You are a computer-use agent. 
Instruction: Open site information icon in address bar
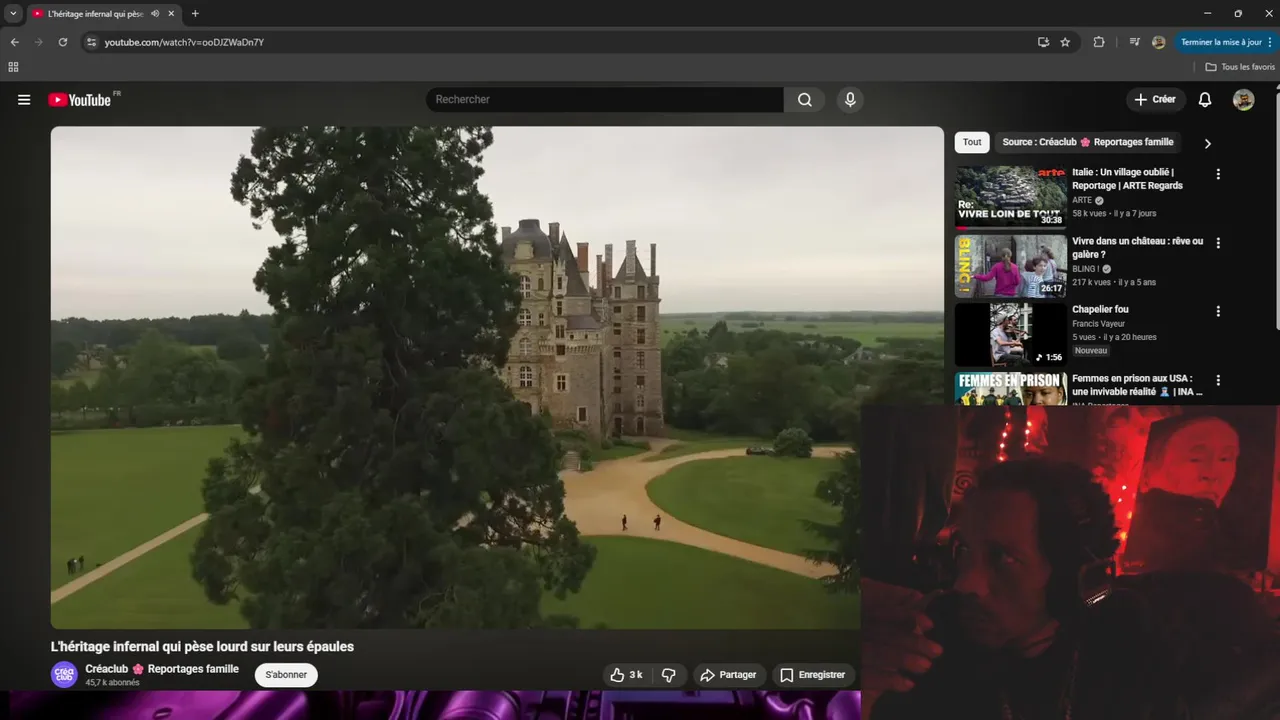(91, 42)
